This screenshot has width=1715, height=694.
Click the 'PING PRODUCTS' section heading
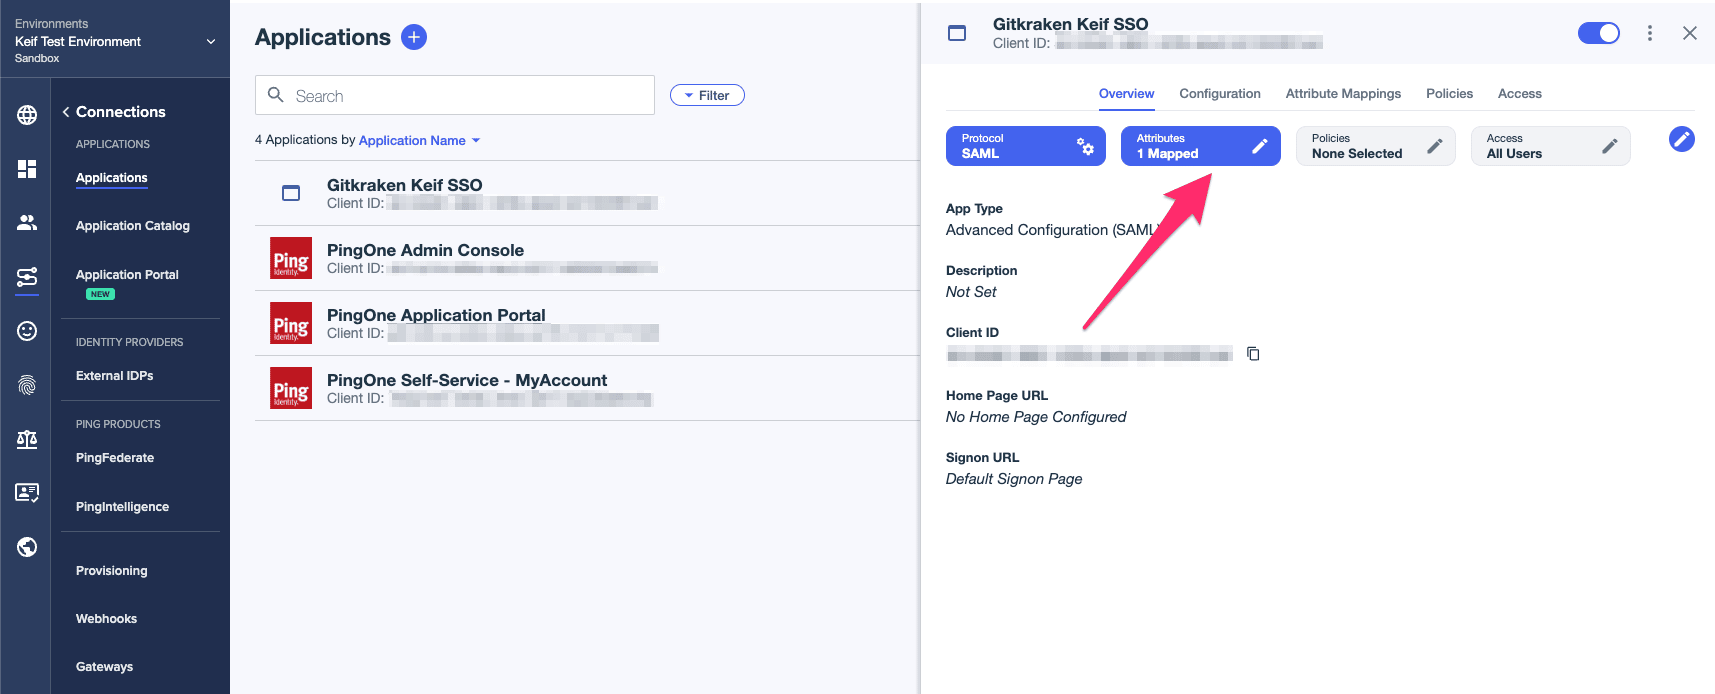(118, 424)
